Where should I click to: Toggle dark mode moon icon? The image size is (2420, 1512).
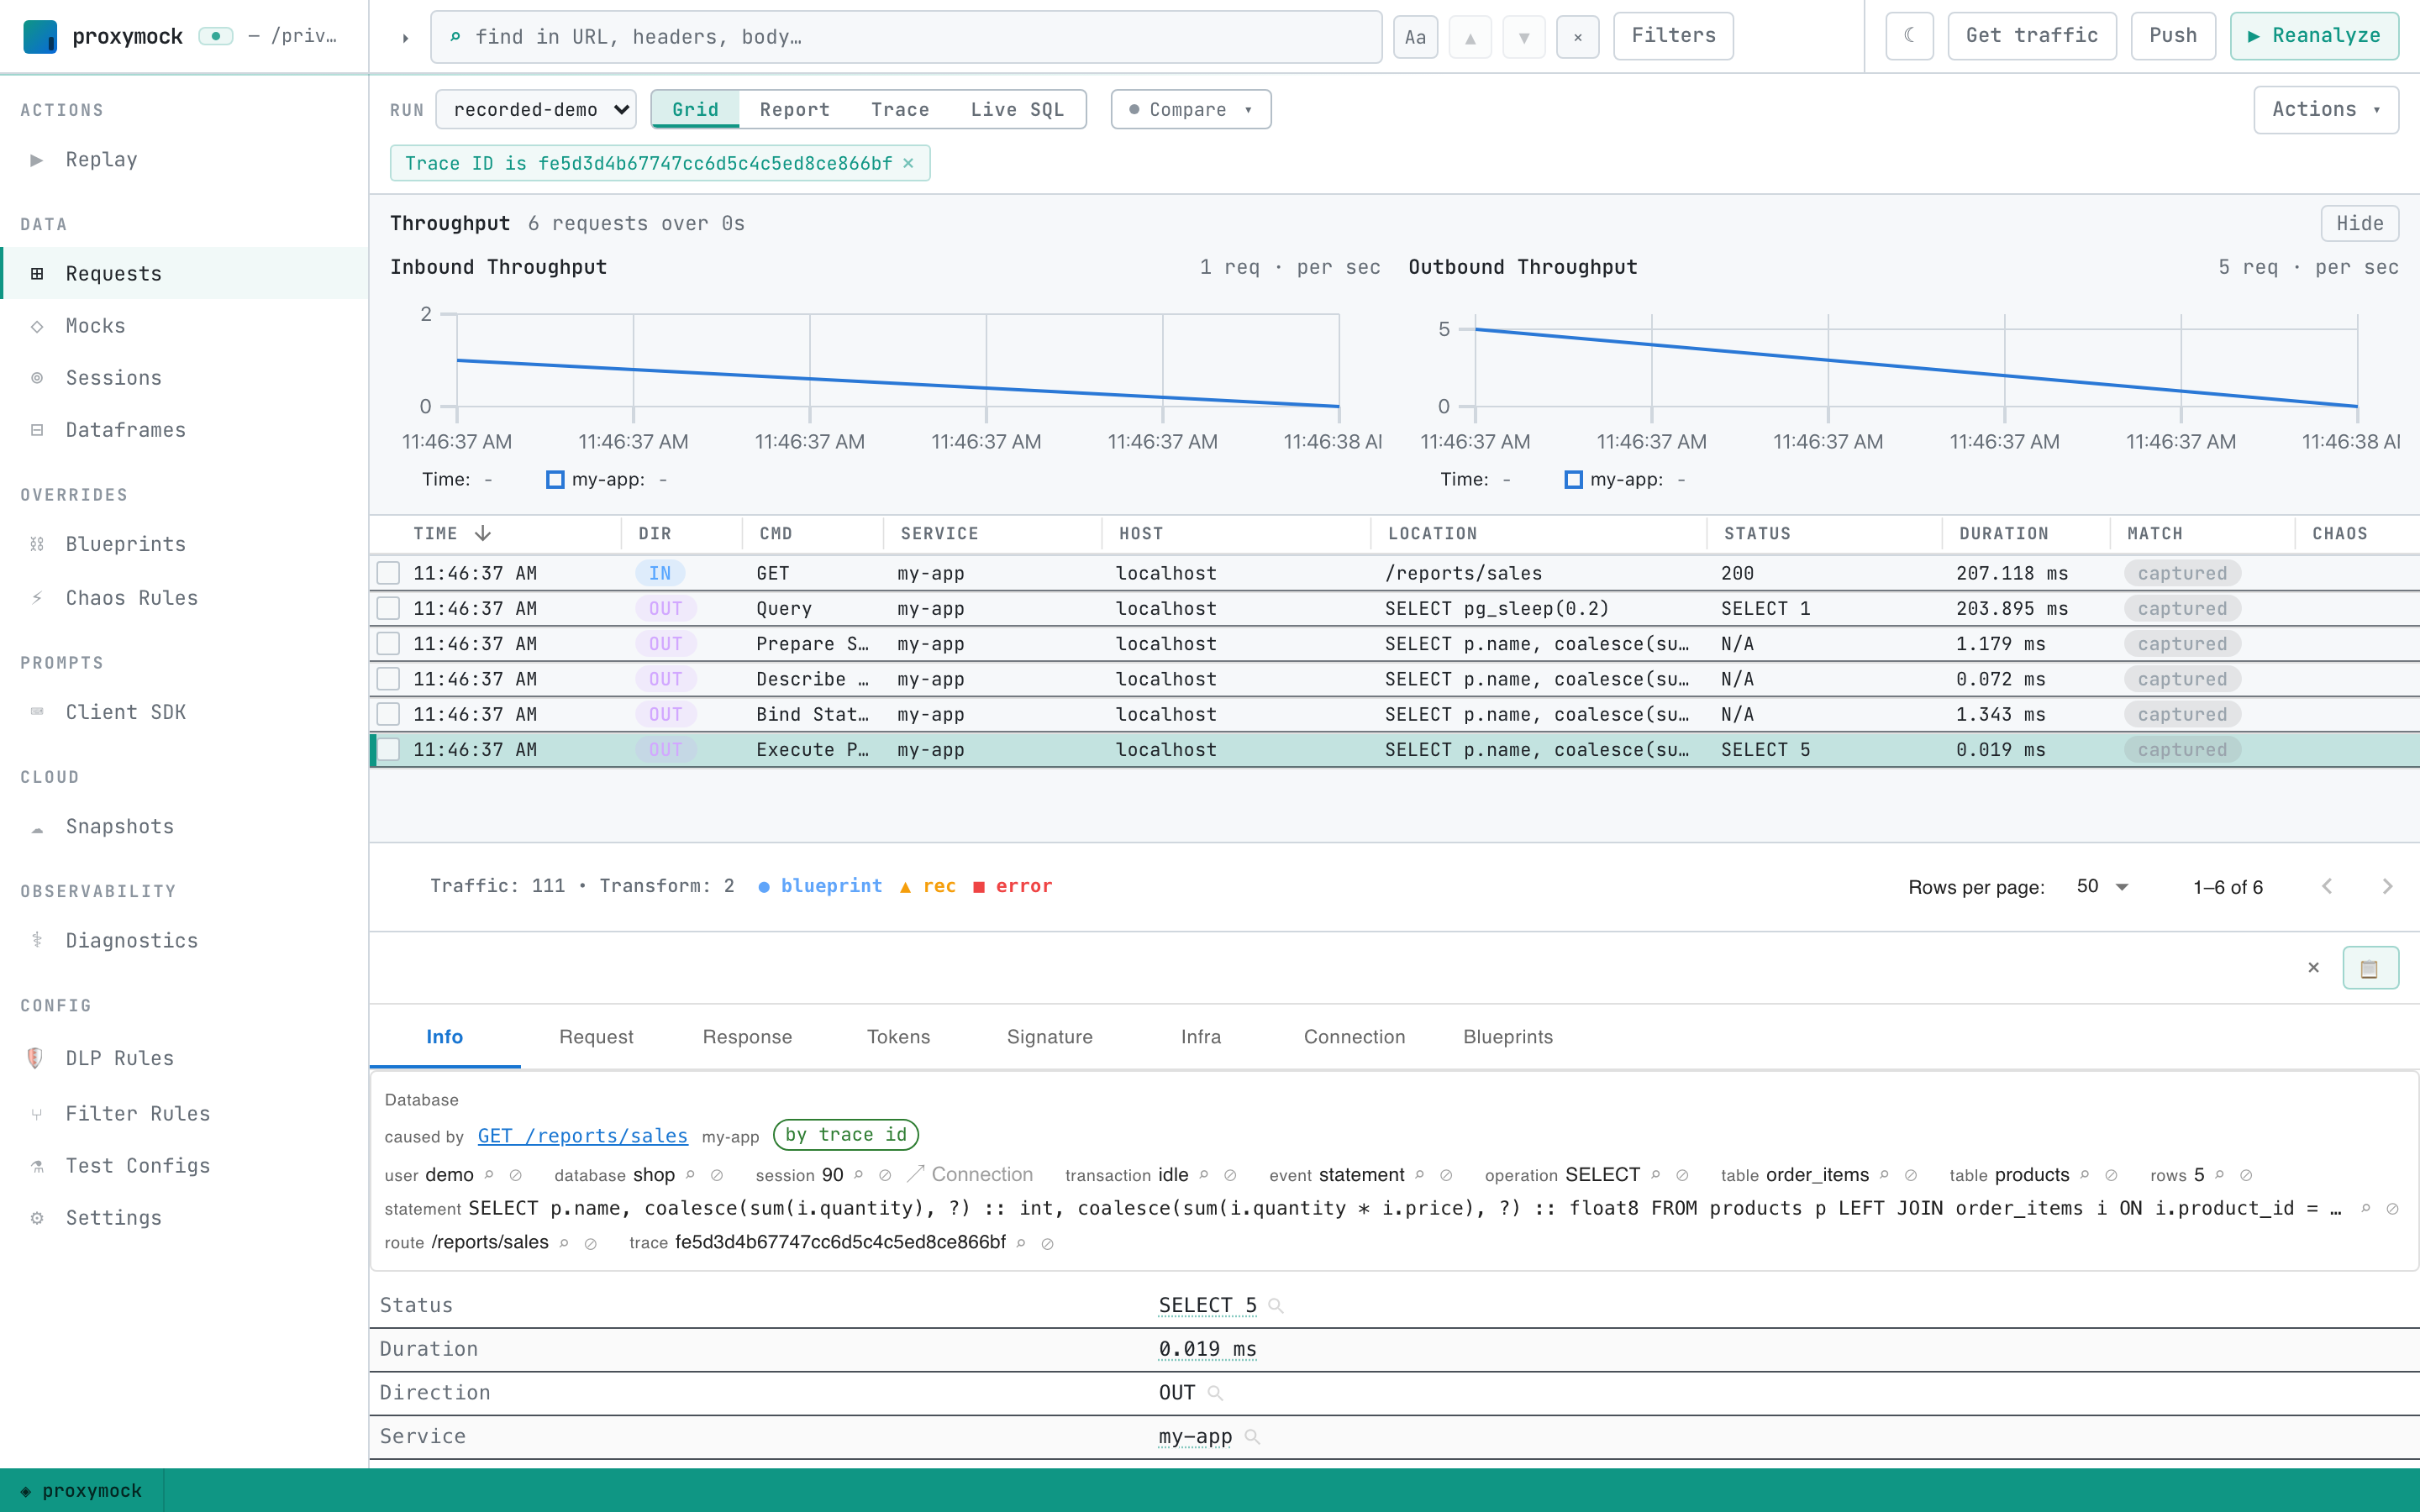point(1909,36)
